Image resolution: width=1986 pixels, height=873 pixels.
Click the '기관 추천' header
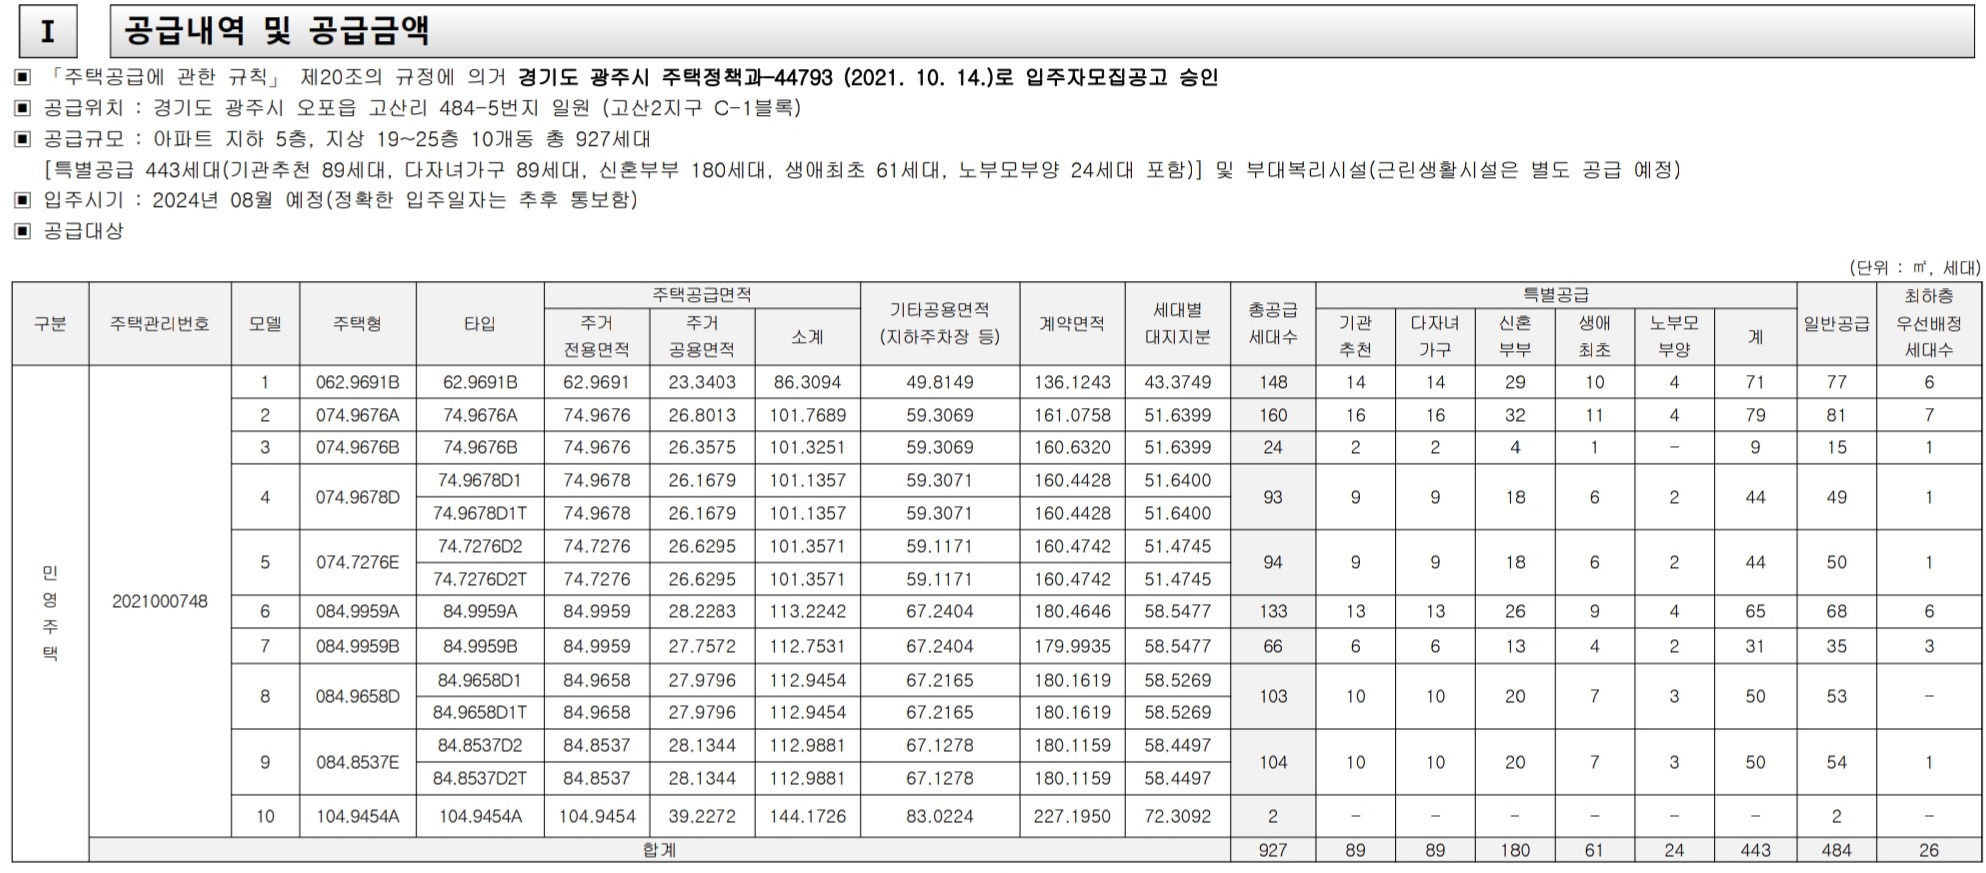1355,337
